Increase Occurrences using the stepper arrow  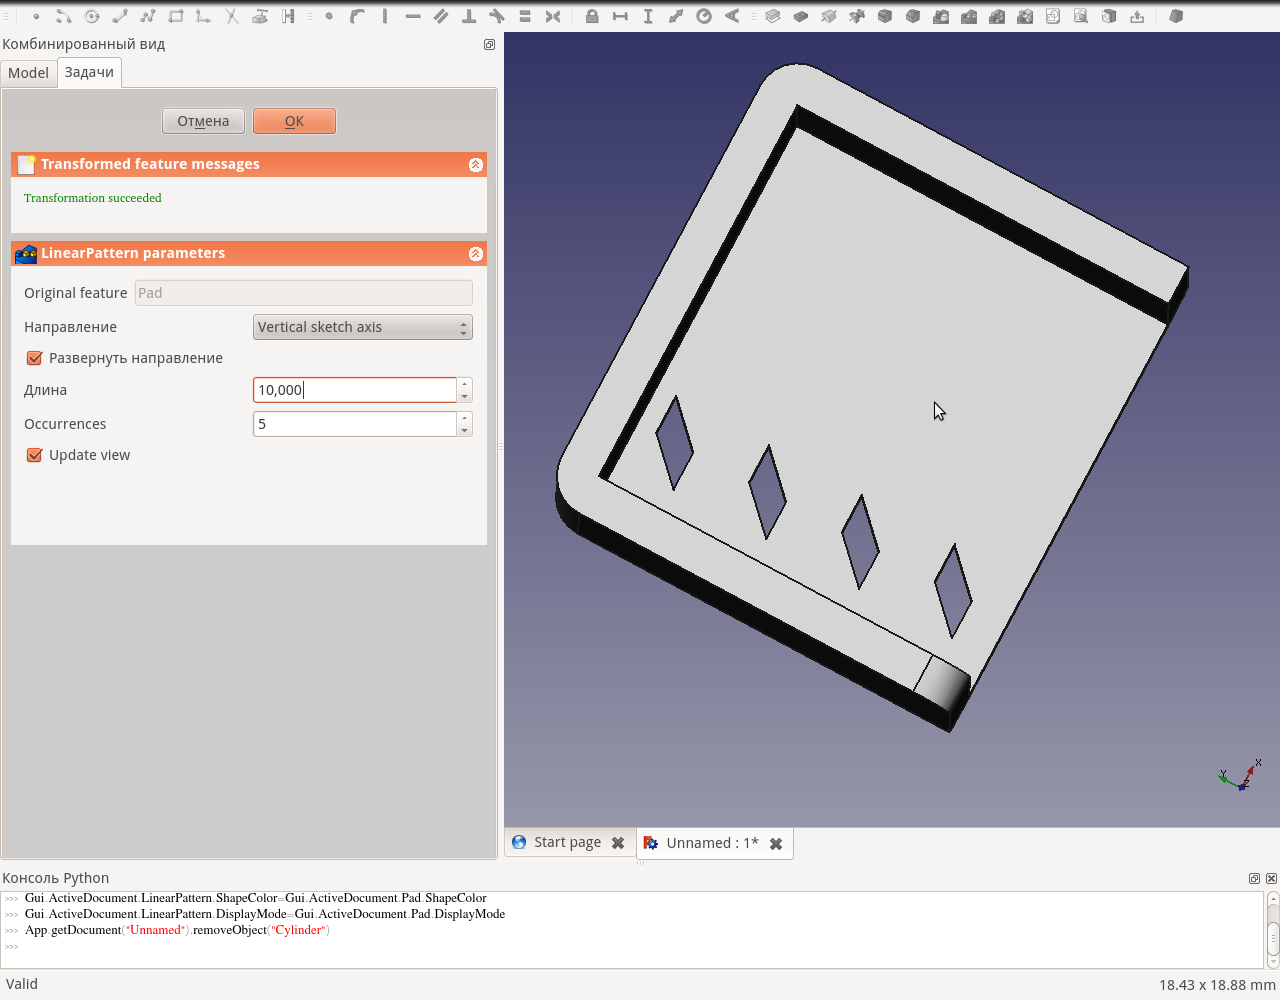pyautogui.click(x=463, y=418)
